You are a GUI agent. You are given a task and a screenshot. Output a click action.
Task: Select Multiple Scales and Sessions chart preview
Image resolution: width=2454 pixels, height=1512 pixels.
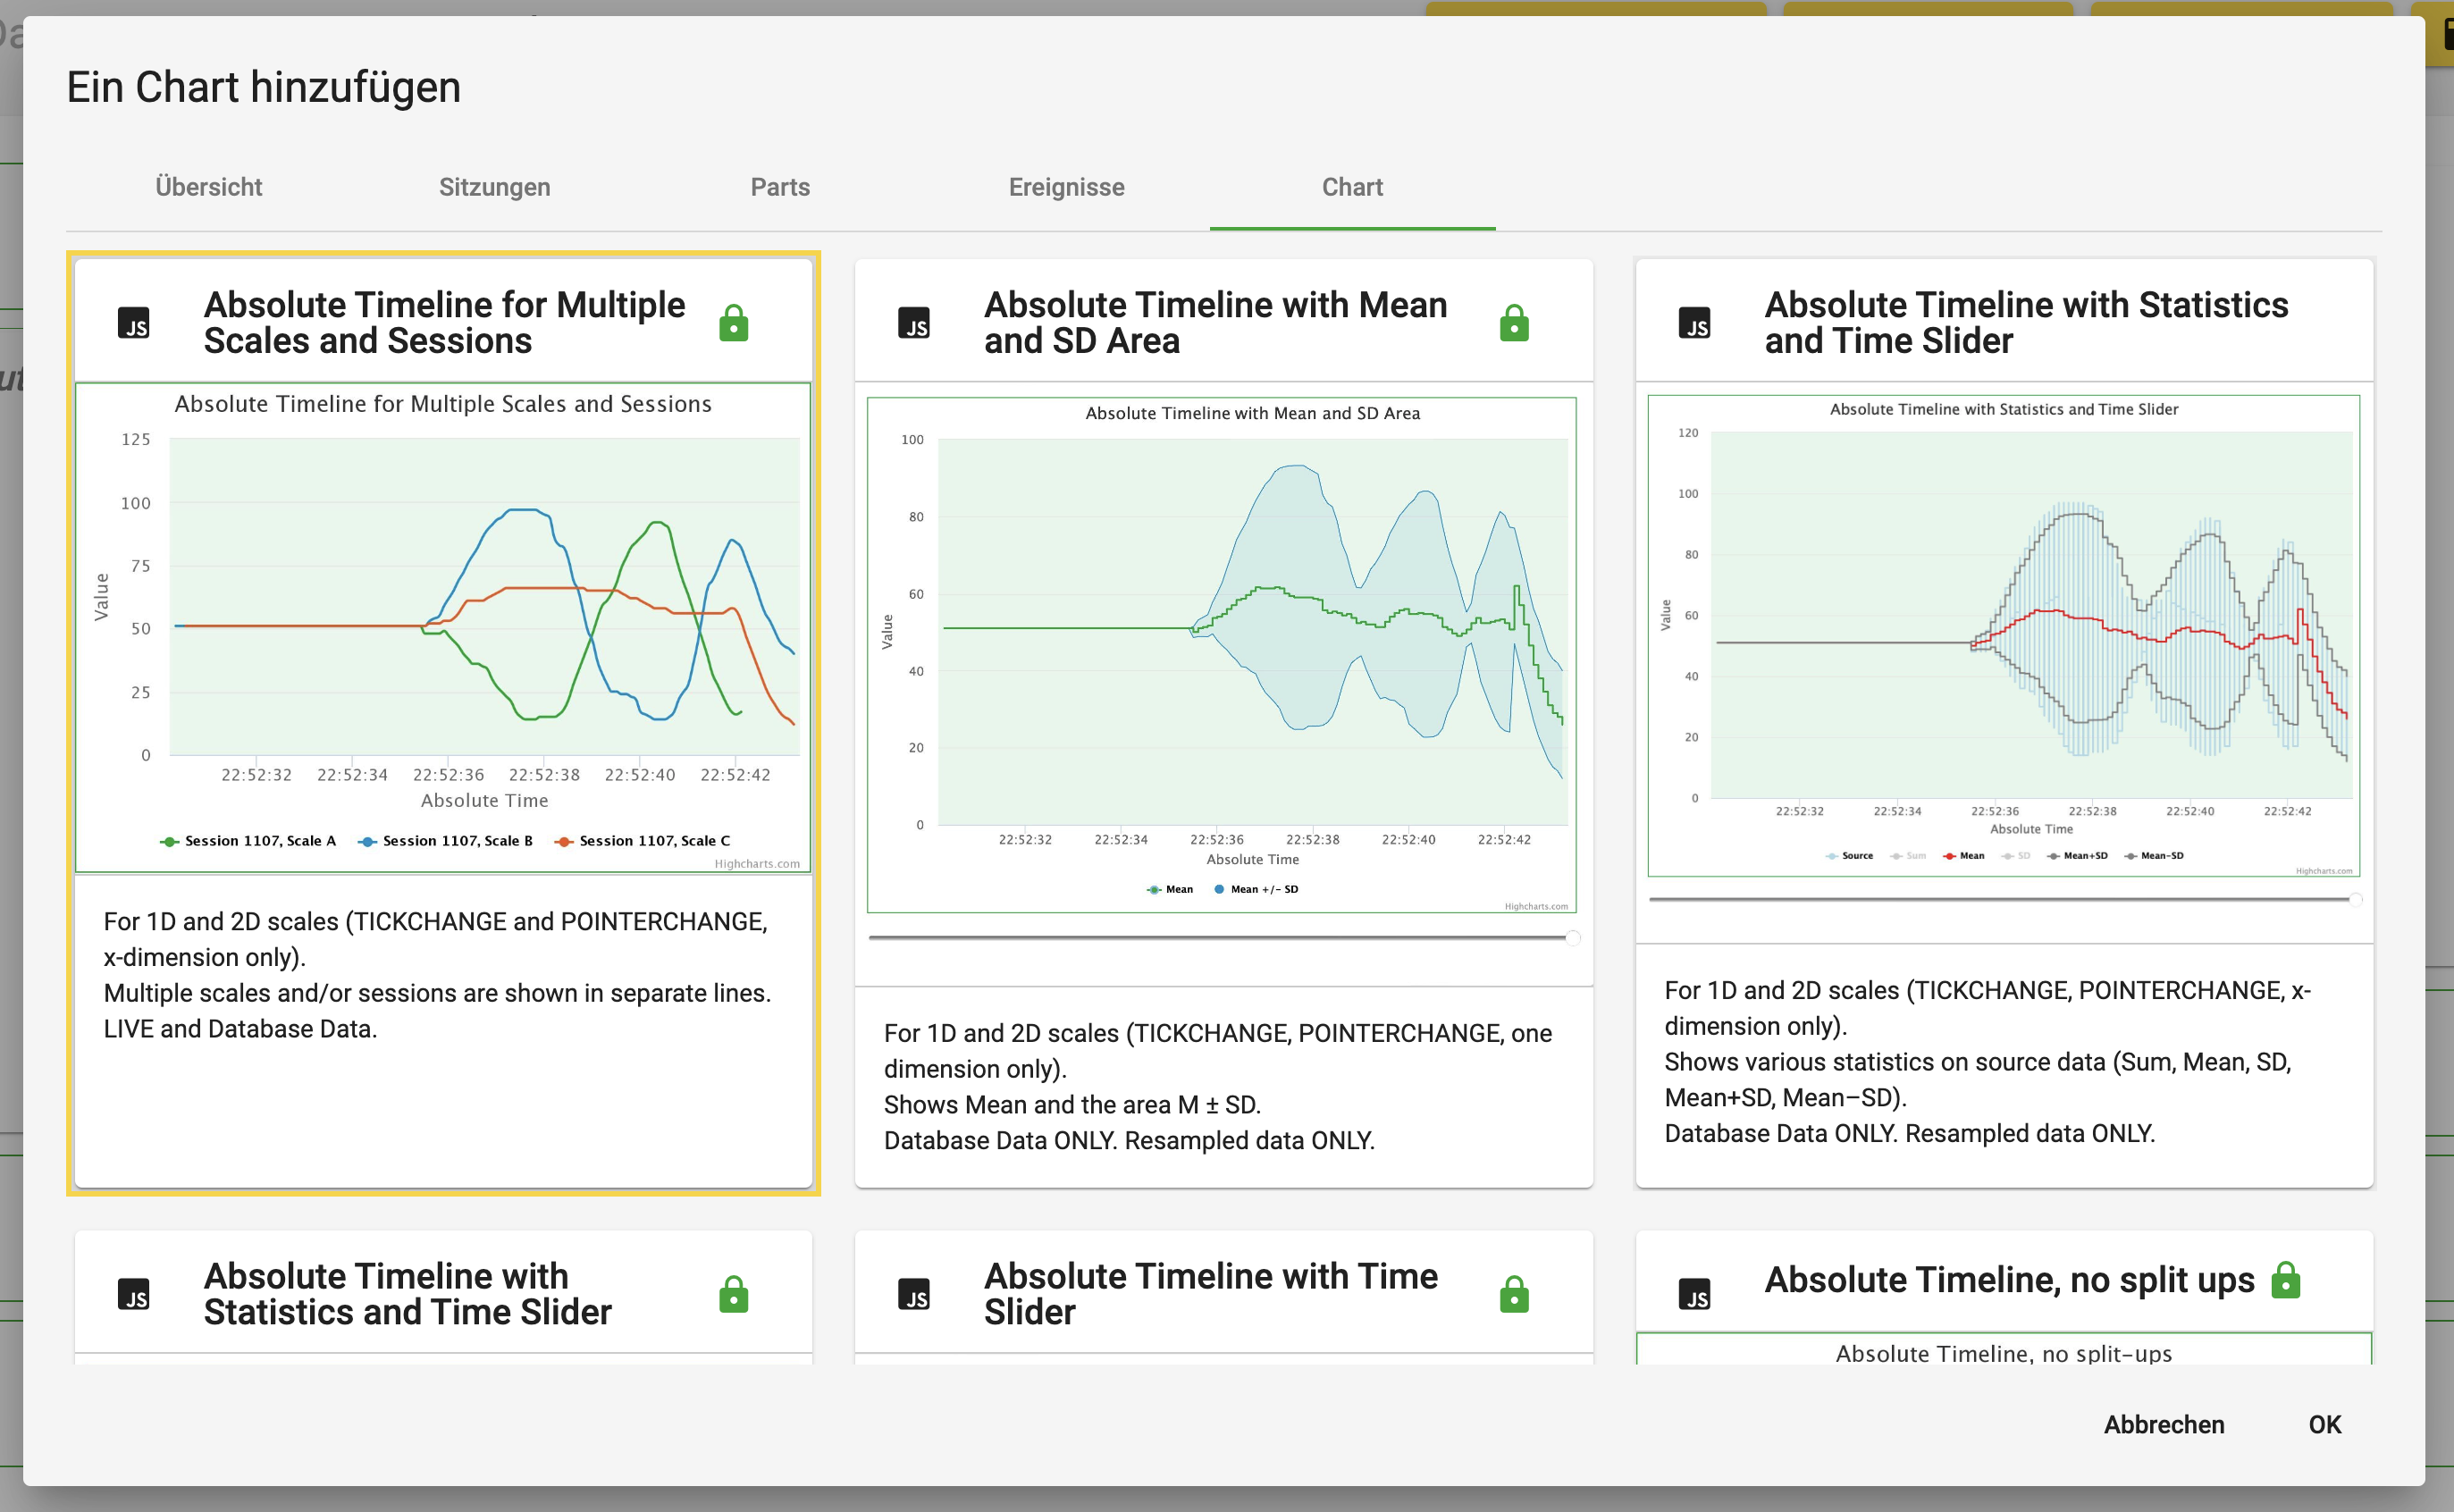[443, 627]
